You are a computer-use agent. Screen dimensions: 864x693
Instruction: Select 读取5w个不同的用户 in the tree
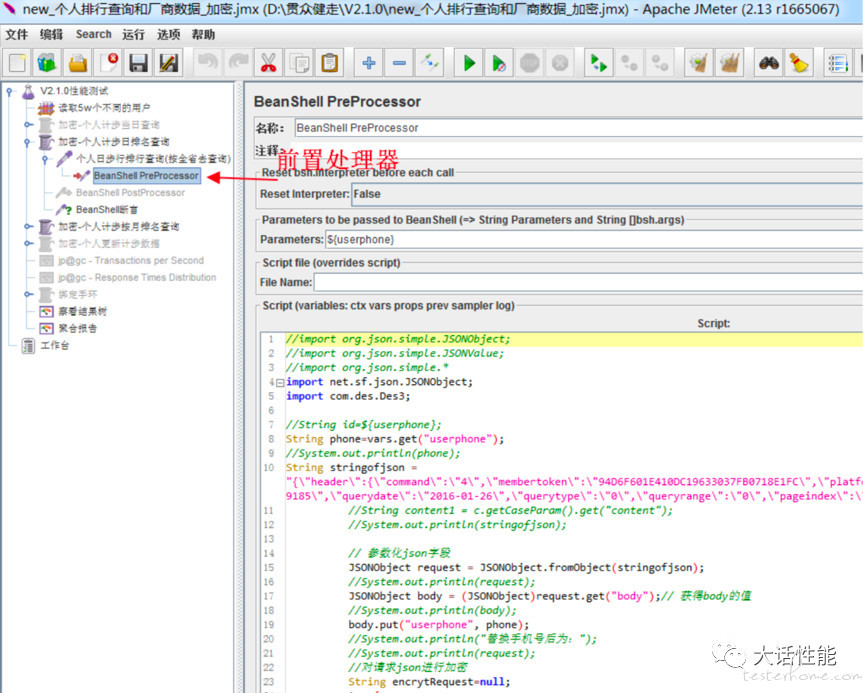104,108
